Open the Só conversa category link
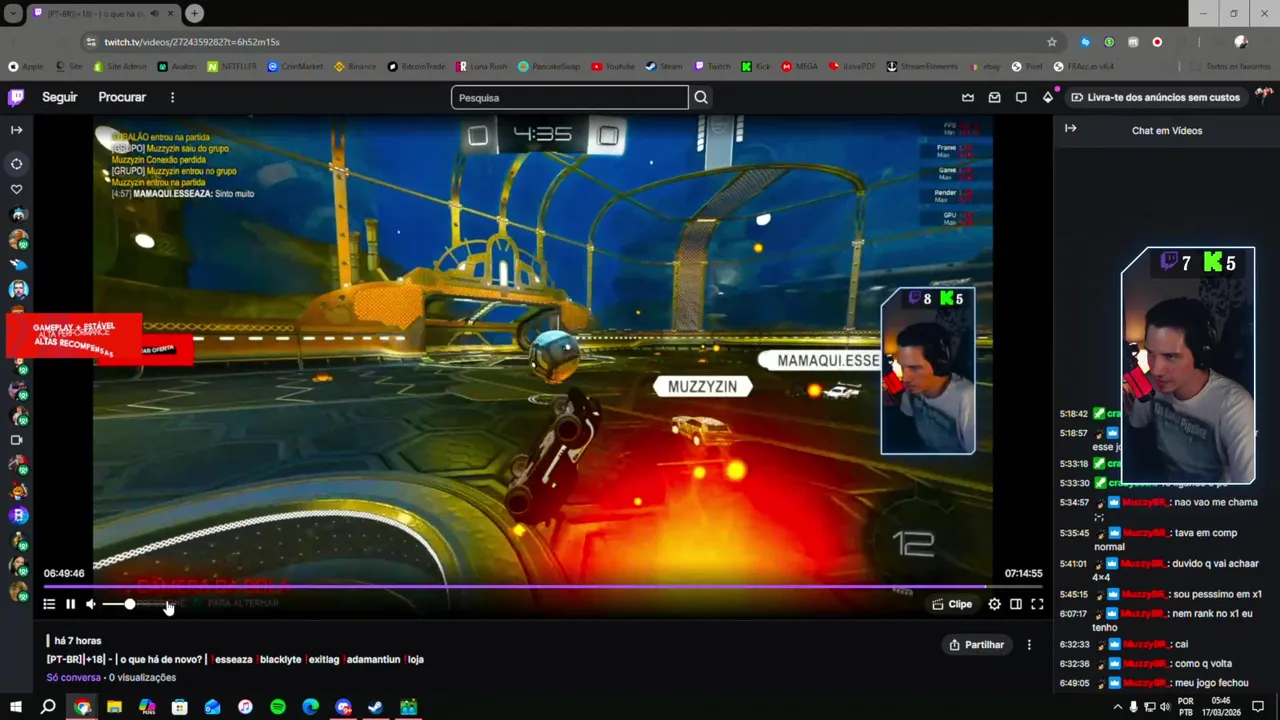This screenshot has width=1280, height=720. click(x=73, y=677)
